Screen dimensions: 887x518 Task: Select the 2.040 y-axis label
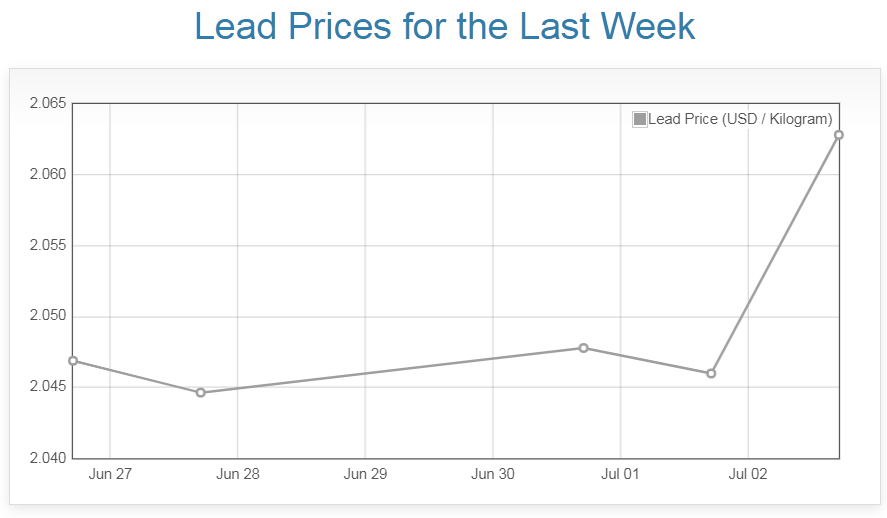coord(47,459)
